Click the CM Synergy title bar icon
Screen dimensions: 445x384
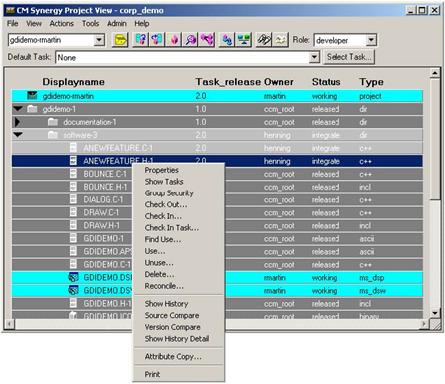10,11
